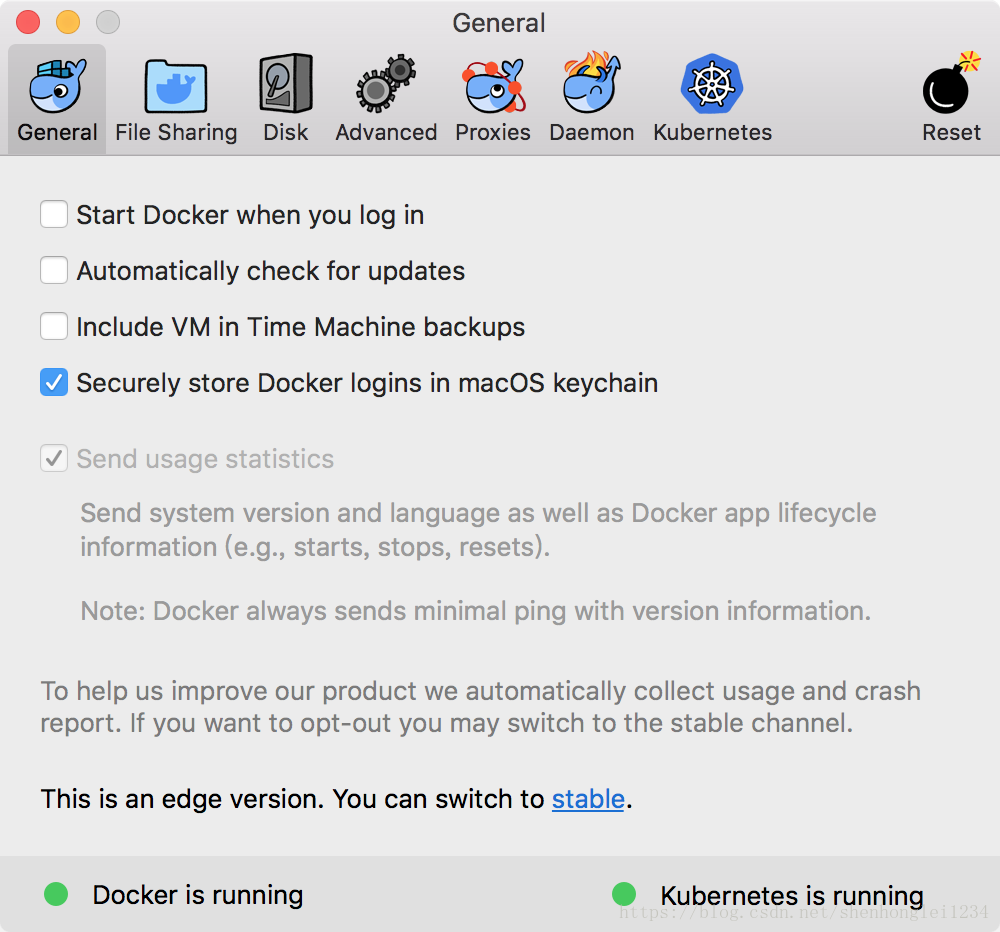
Task: Enable Start Docker when you log in
Action: point(54,215)
